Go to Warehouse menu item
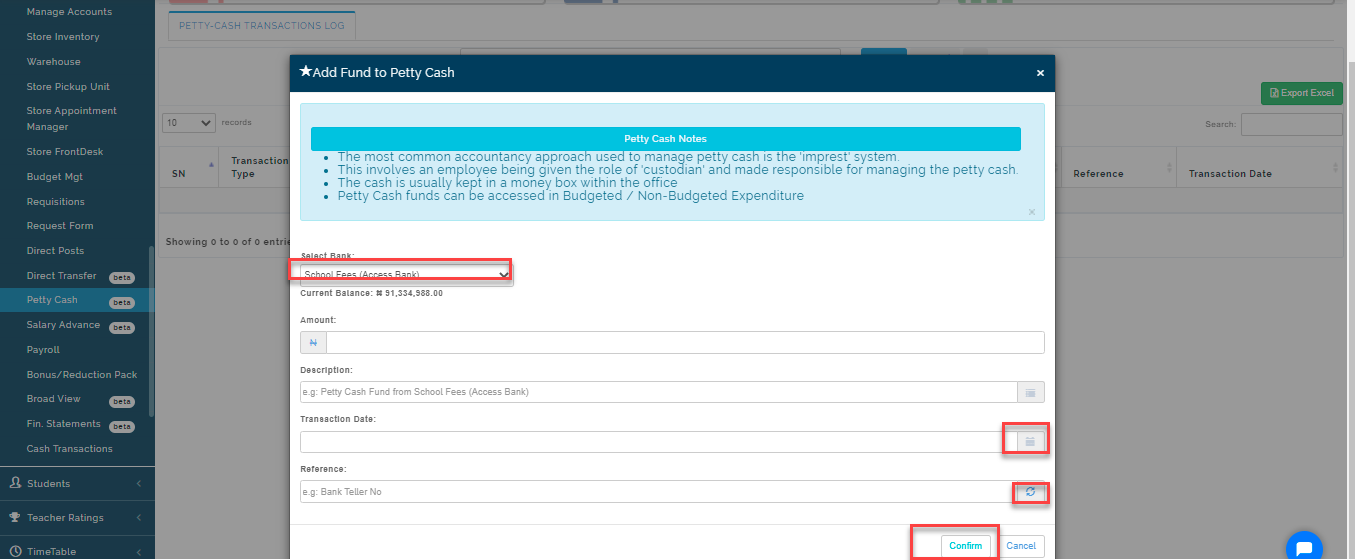This screenshot has width=1355, height=560. tap(53, 62)
